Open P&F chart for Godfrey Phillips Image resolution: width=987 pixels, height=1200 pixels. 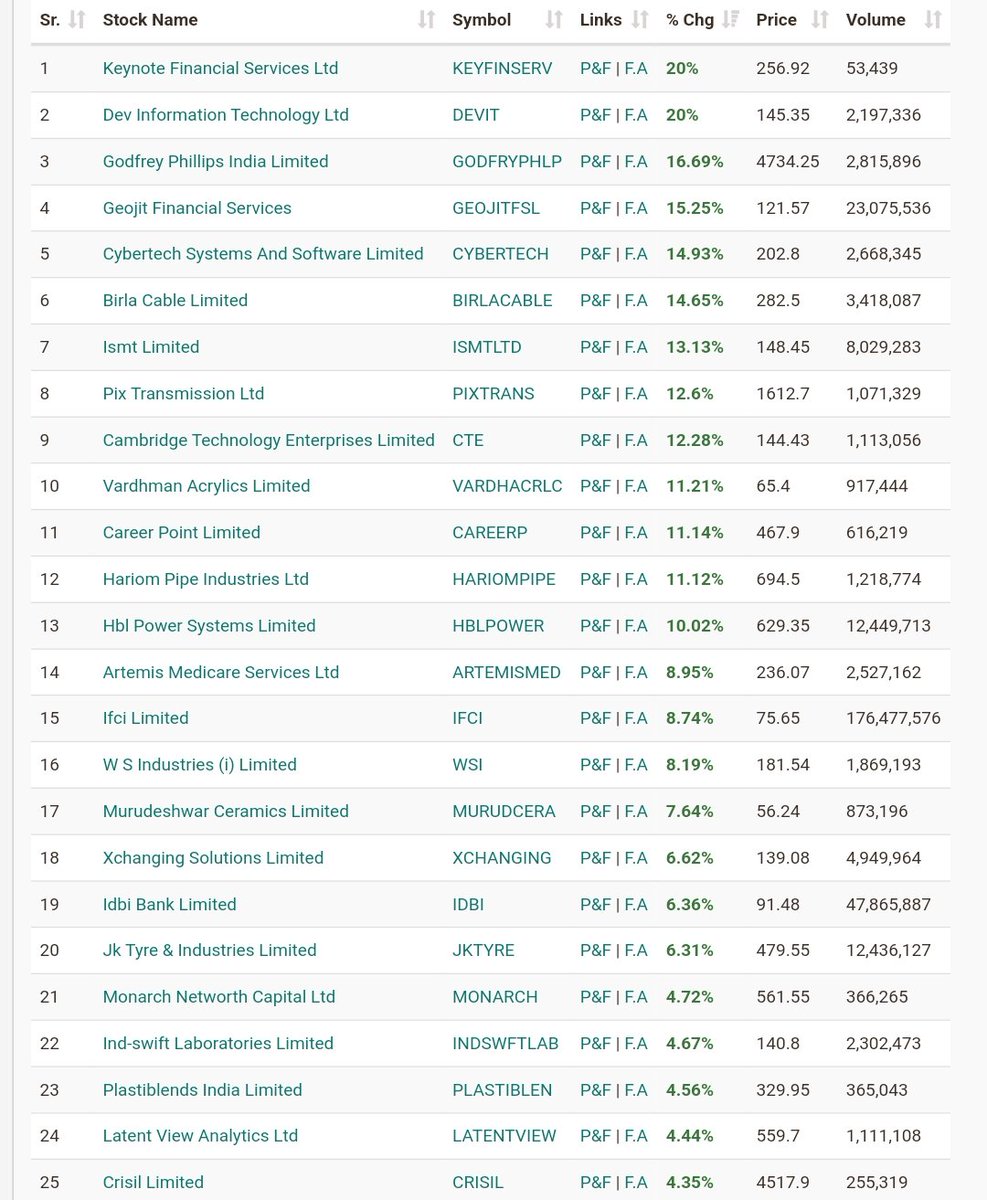point(595,161)
